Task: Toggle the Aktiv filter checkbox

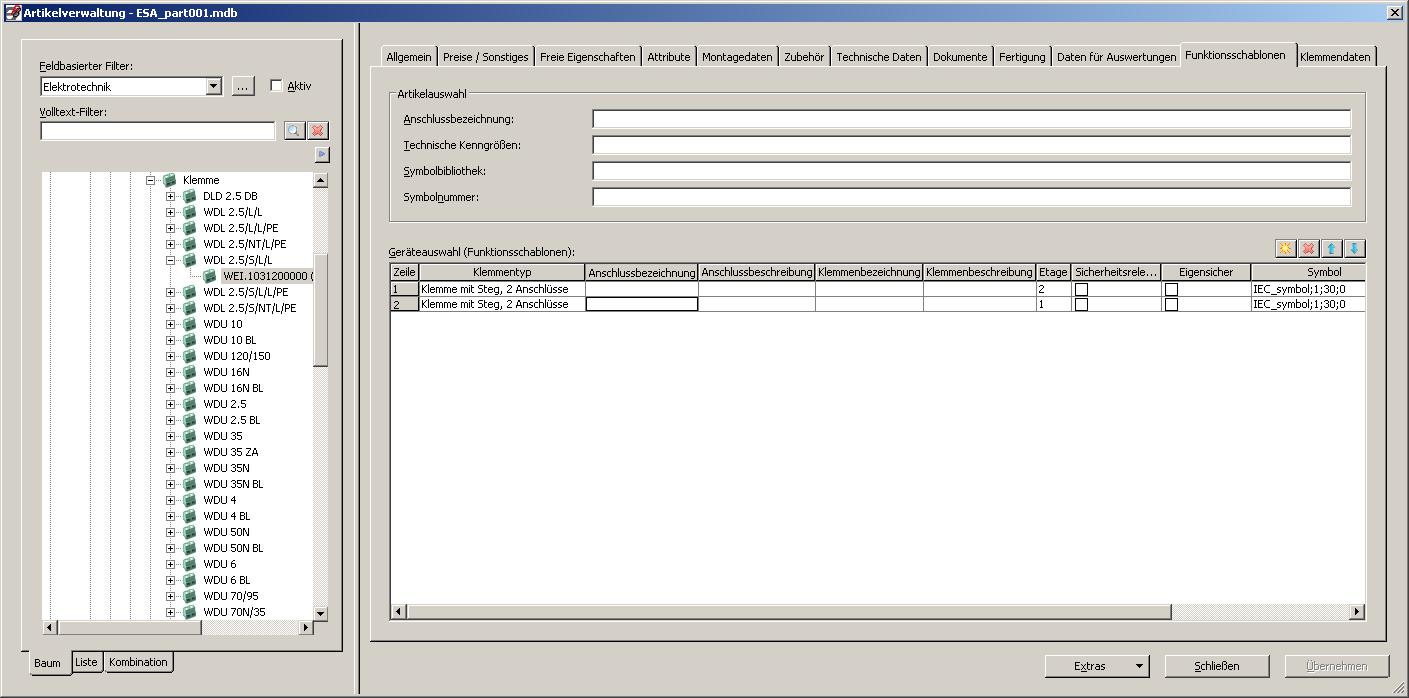Action: click(x=277, y=86)
